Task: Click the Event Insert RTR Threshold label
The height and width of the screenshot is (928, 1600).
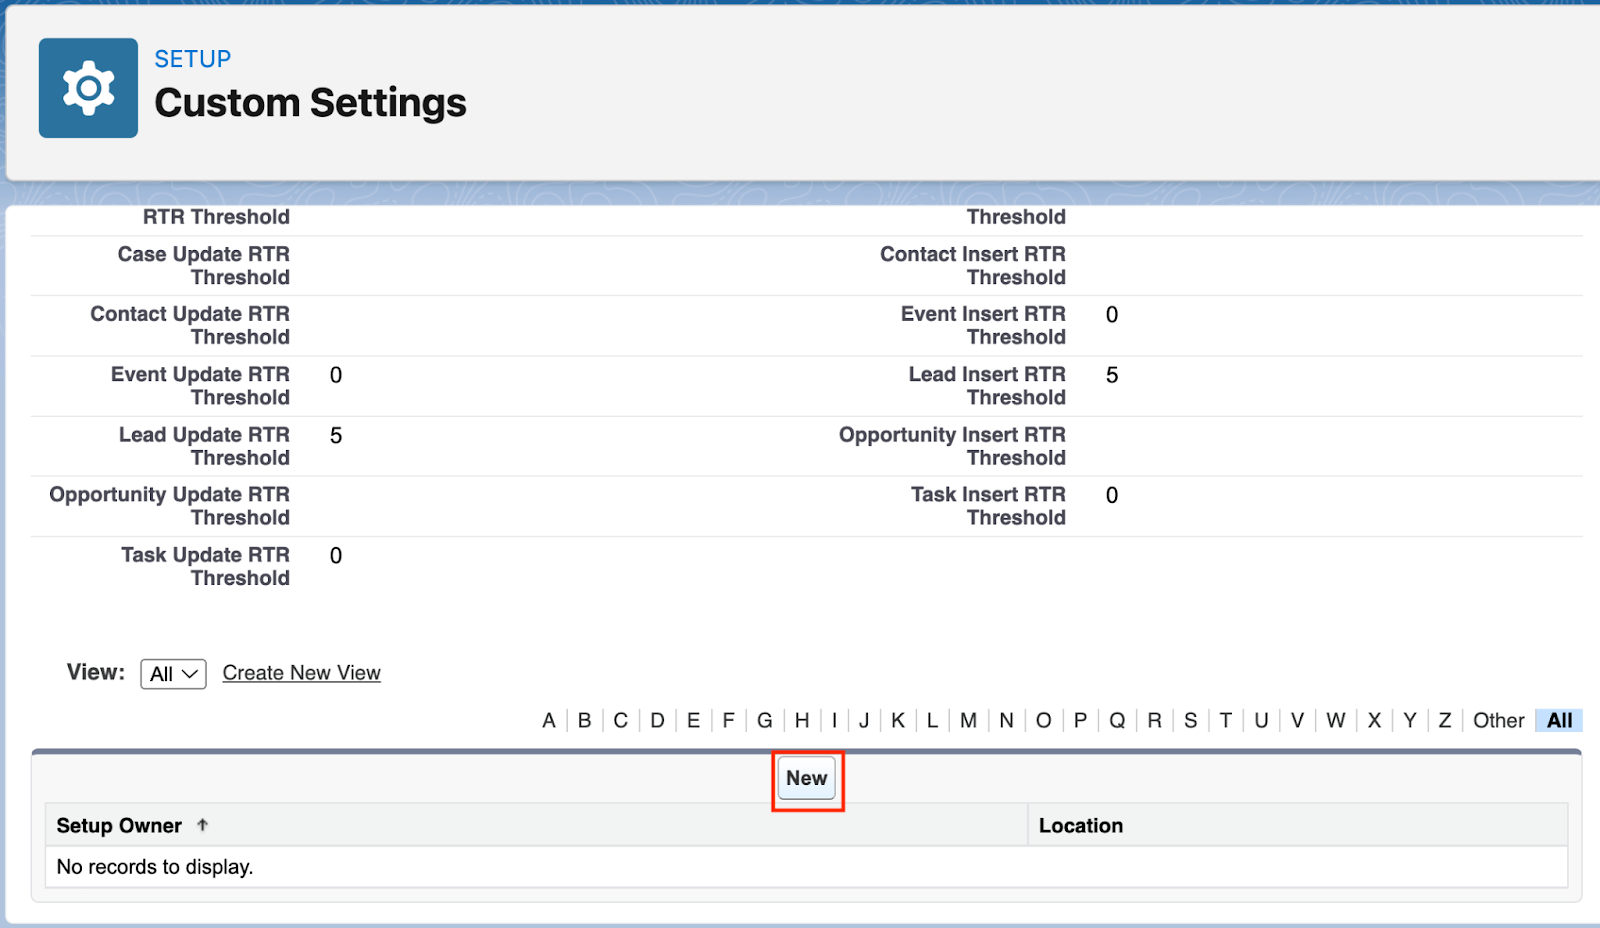Action: pyautogui.click(x=983, y=325)
